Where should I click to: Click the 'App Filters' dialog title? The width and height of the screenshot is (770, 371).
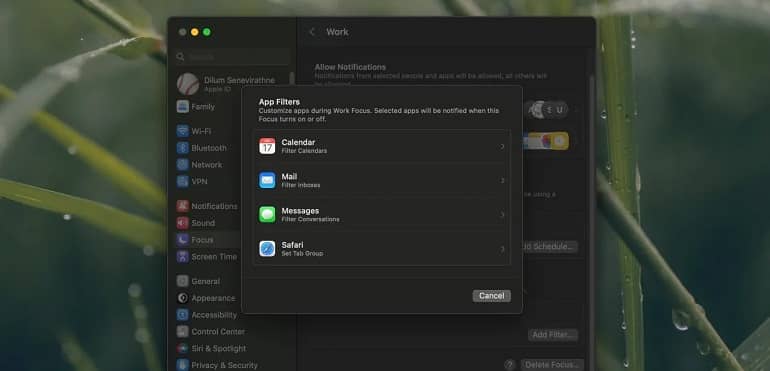279,102
